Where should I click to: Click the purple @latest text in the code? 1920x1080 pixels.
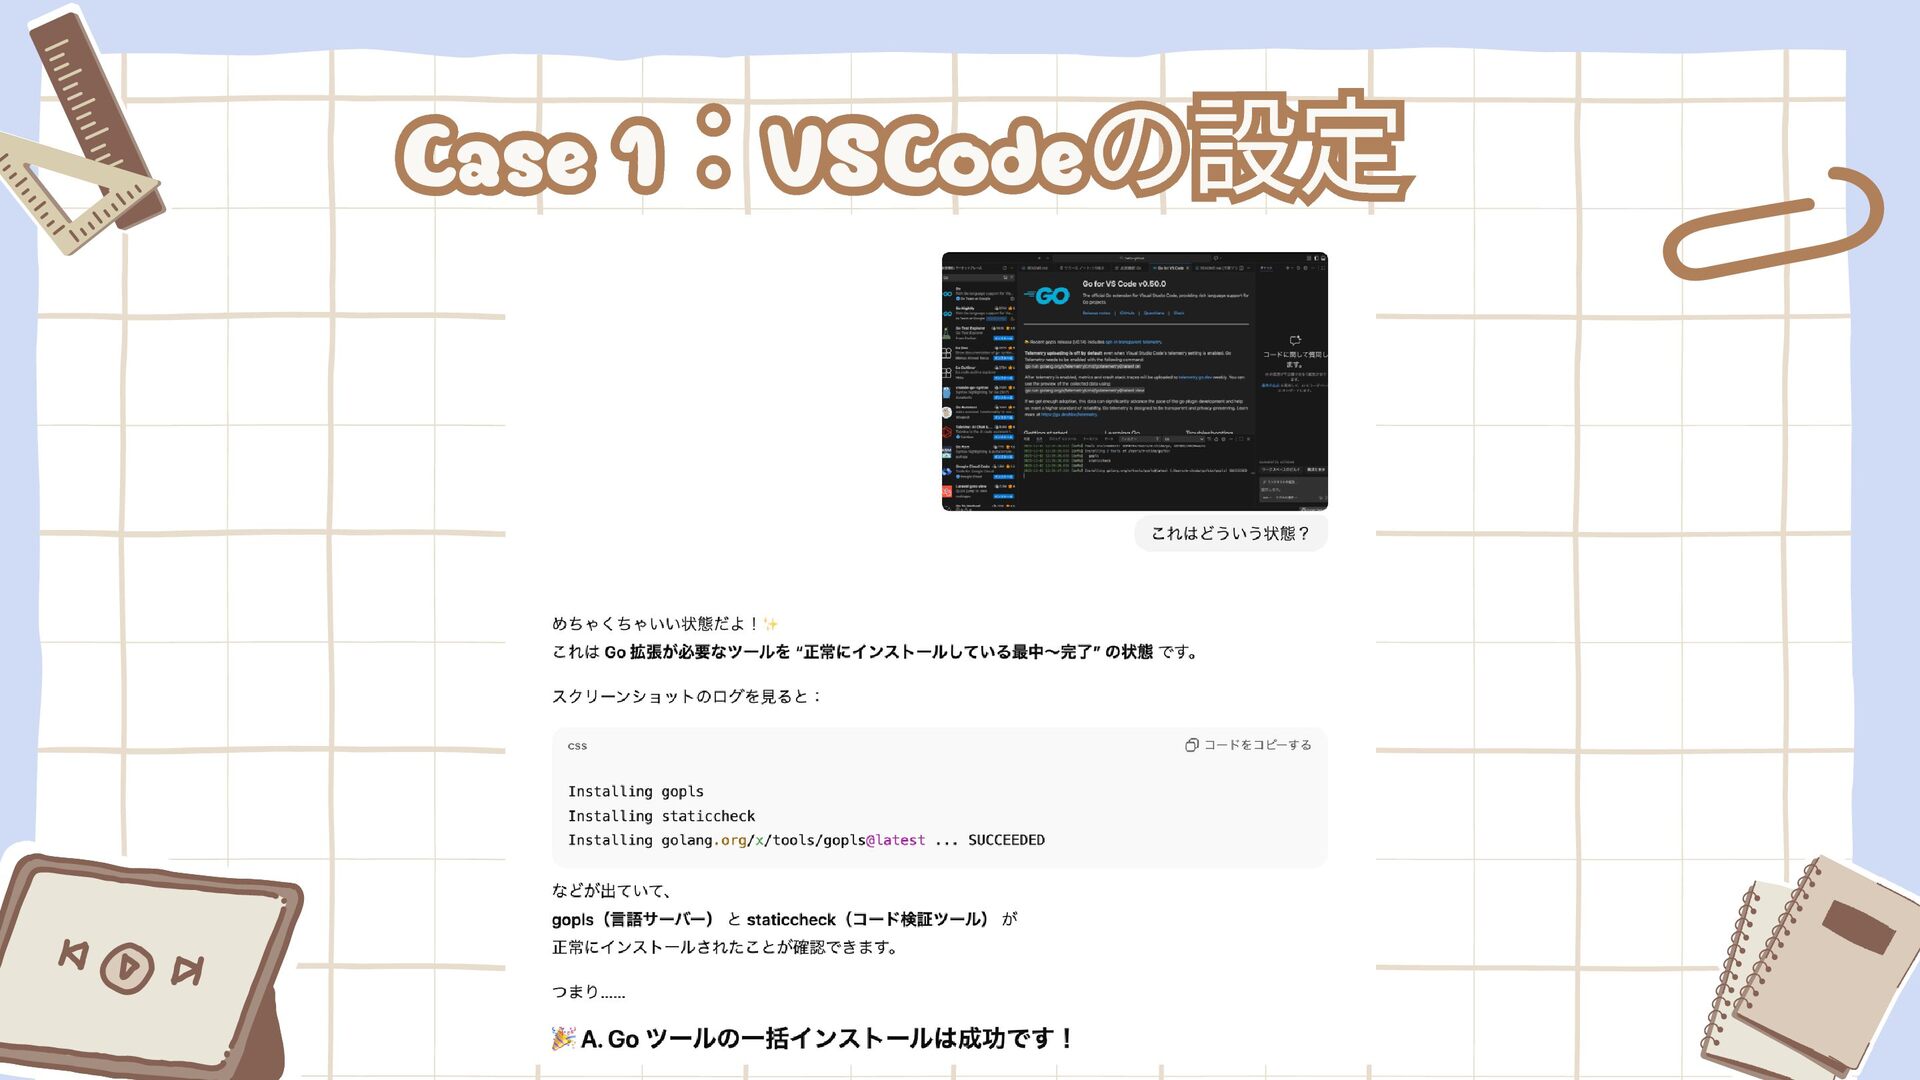tap(895, 840)
